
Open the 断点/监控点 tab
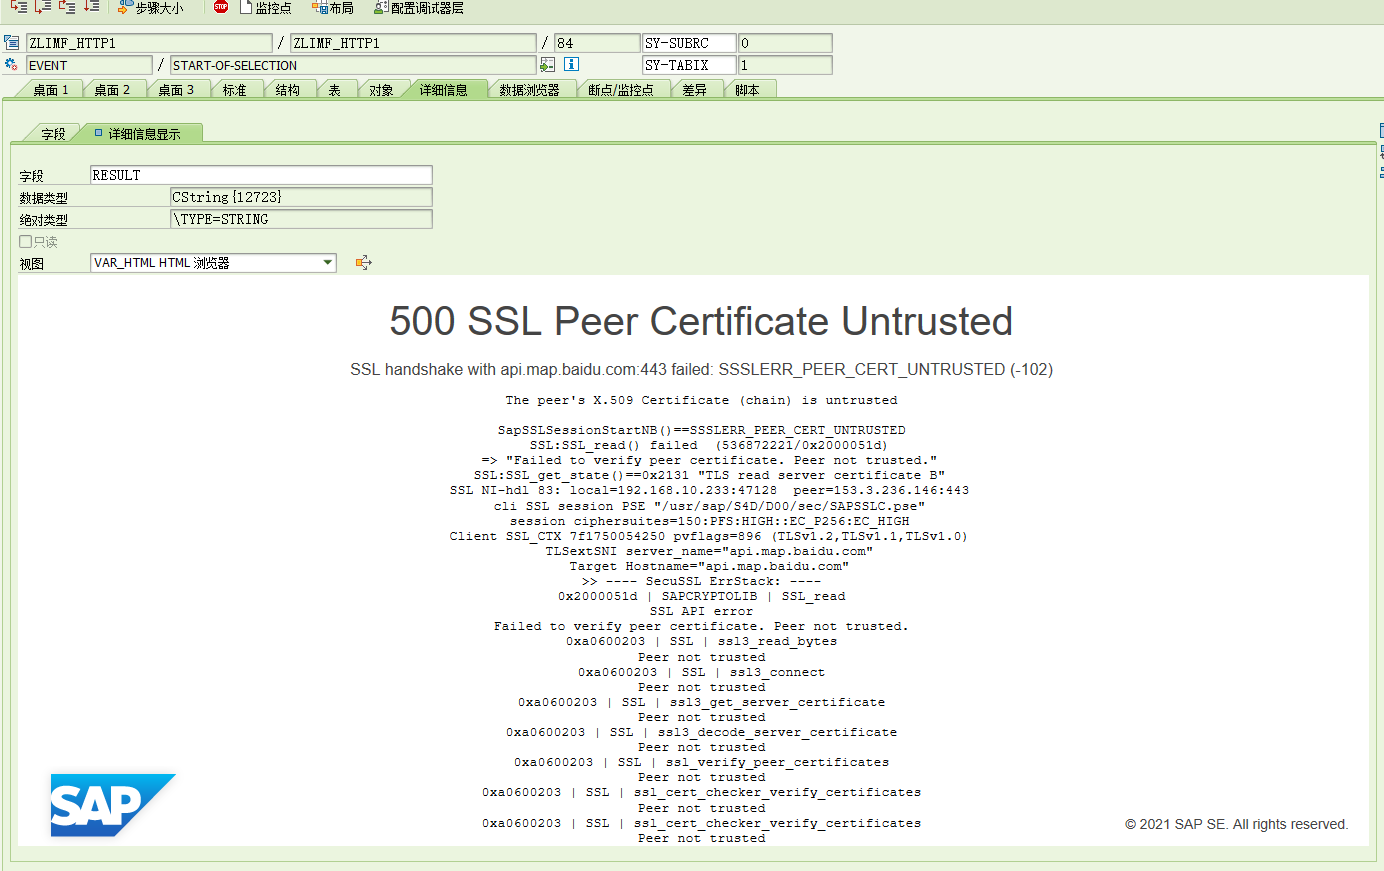click(621, 90)
